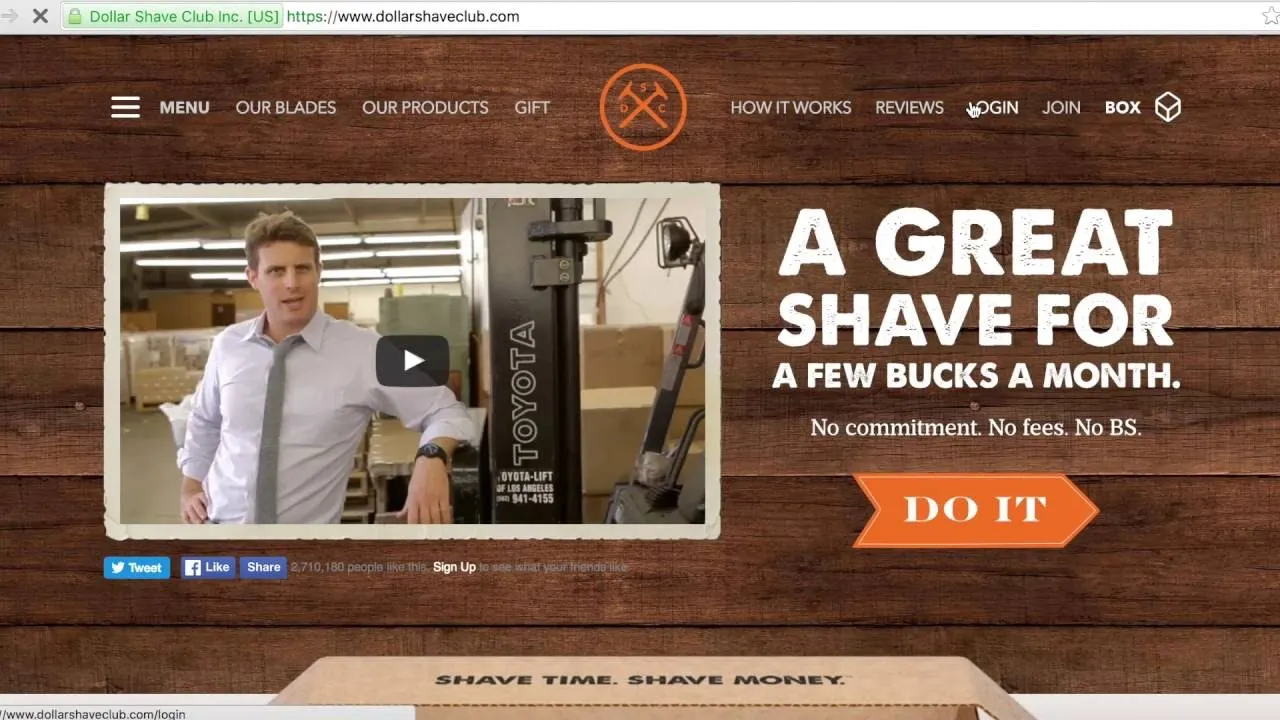This screenshot has width=1280, height=720.
Task: Click the JOIN link
Action: coord(1061,107)
